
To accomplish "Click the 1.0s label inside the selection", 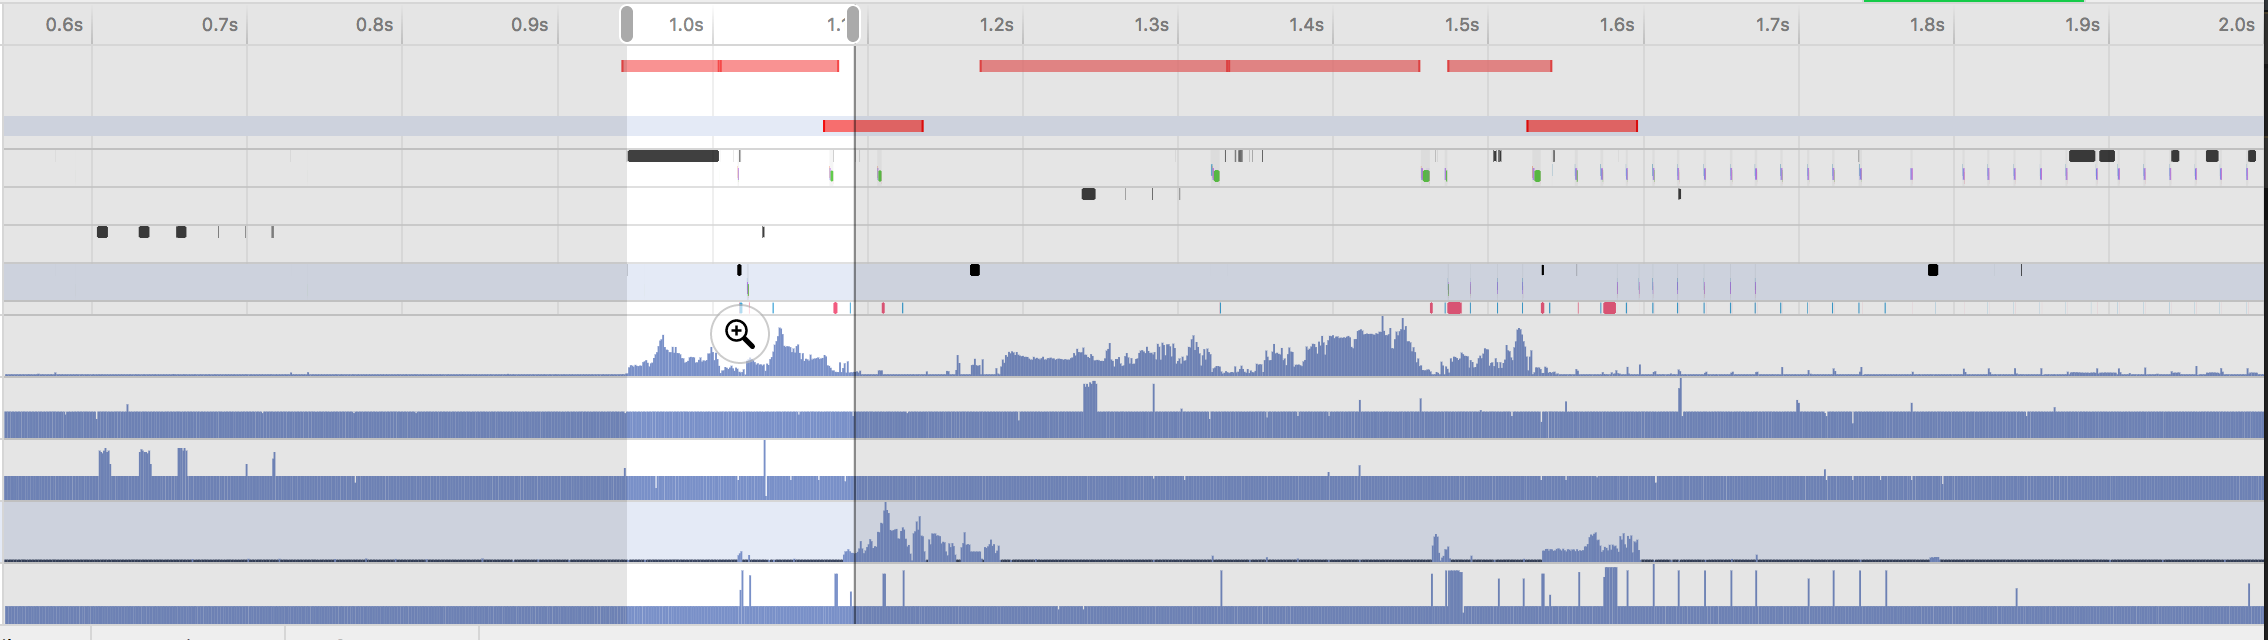I will (x=686, y=25).
